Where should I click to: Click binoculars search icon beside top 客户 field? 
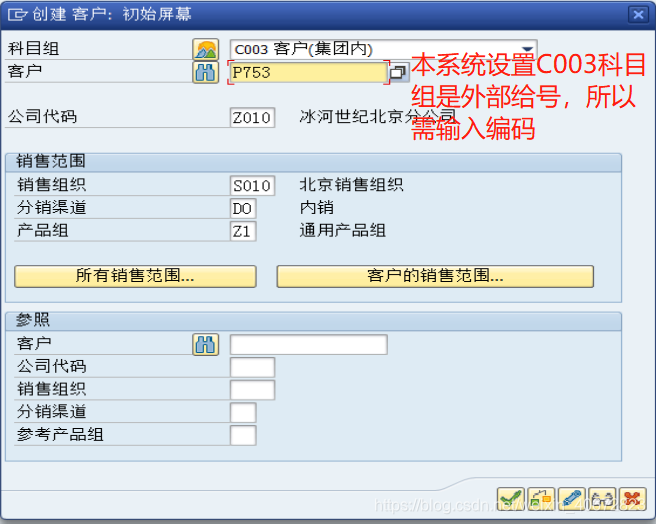click(205, 72)
